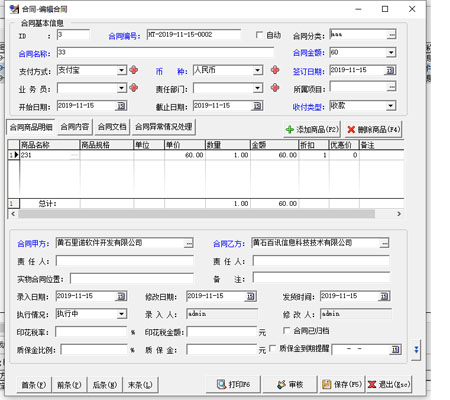Click the red plus icon beside 支付方式

click(134, 70)
